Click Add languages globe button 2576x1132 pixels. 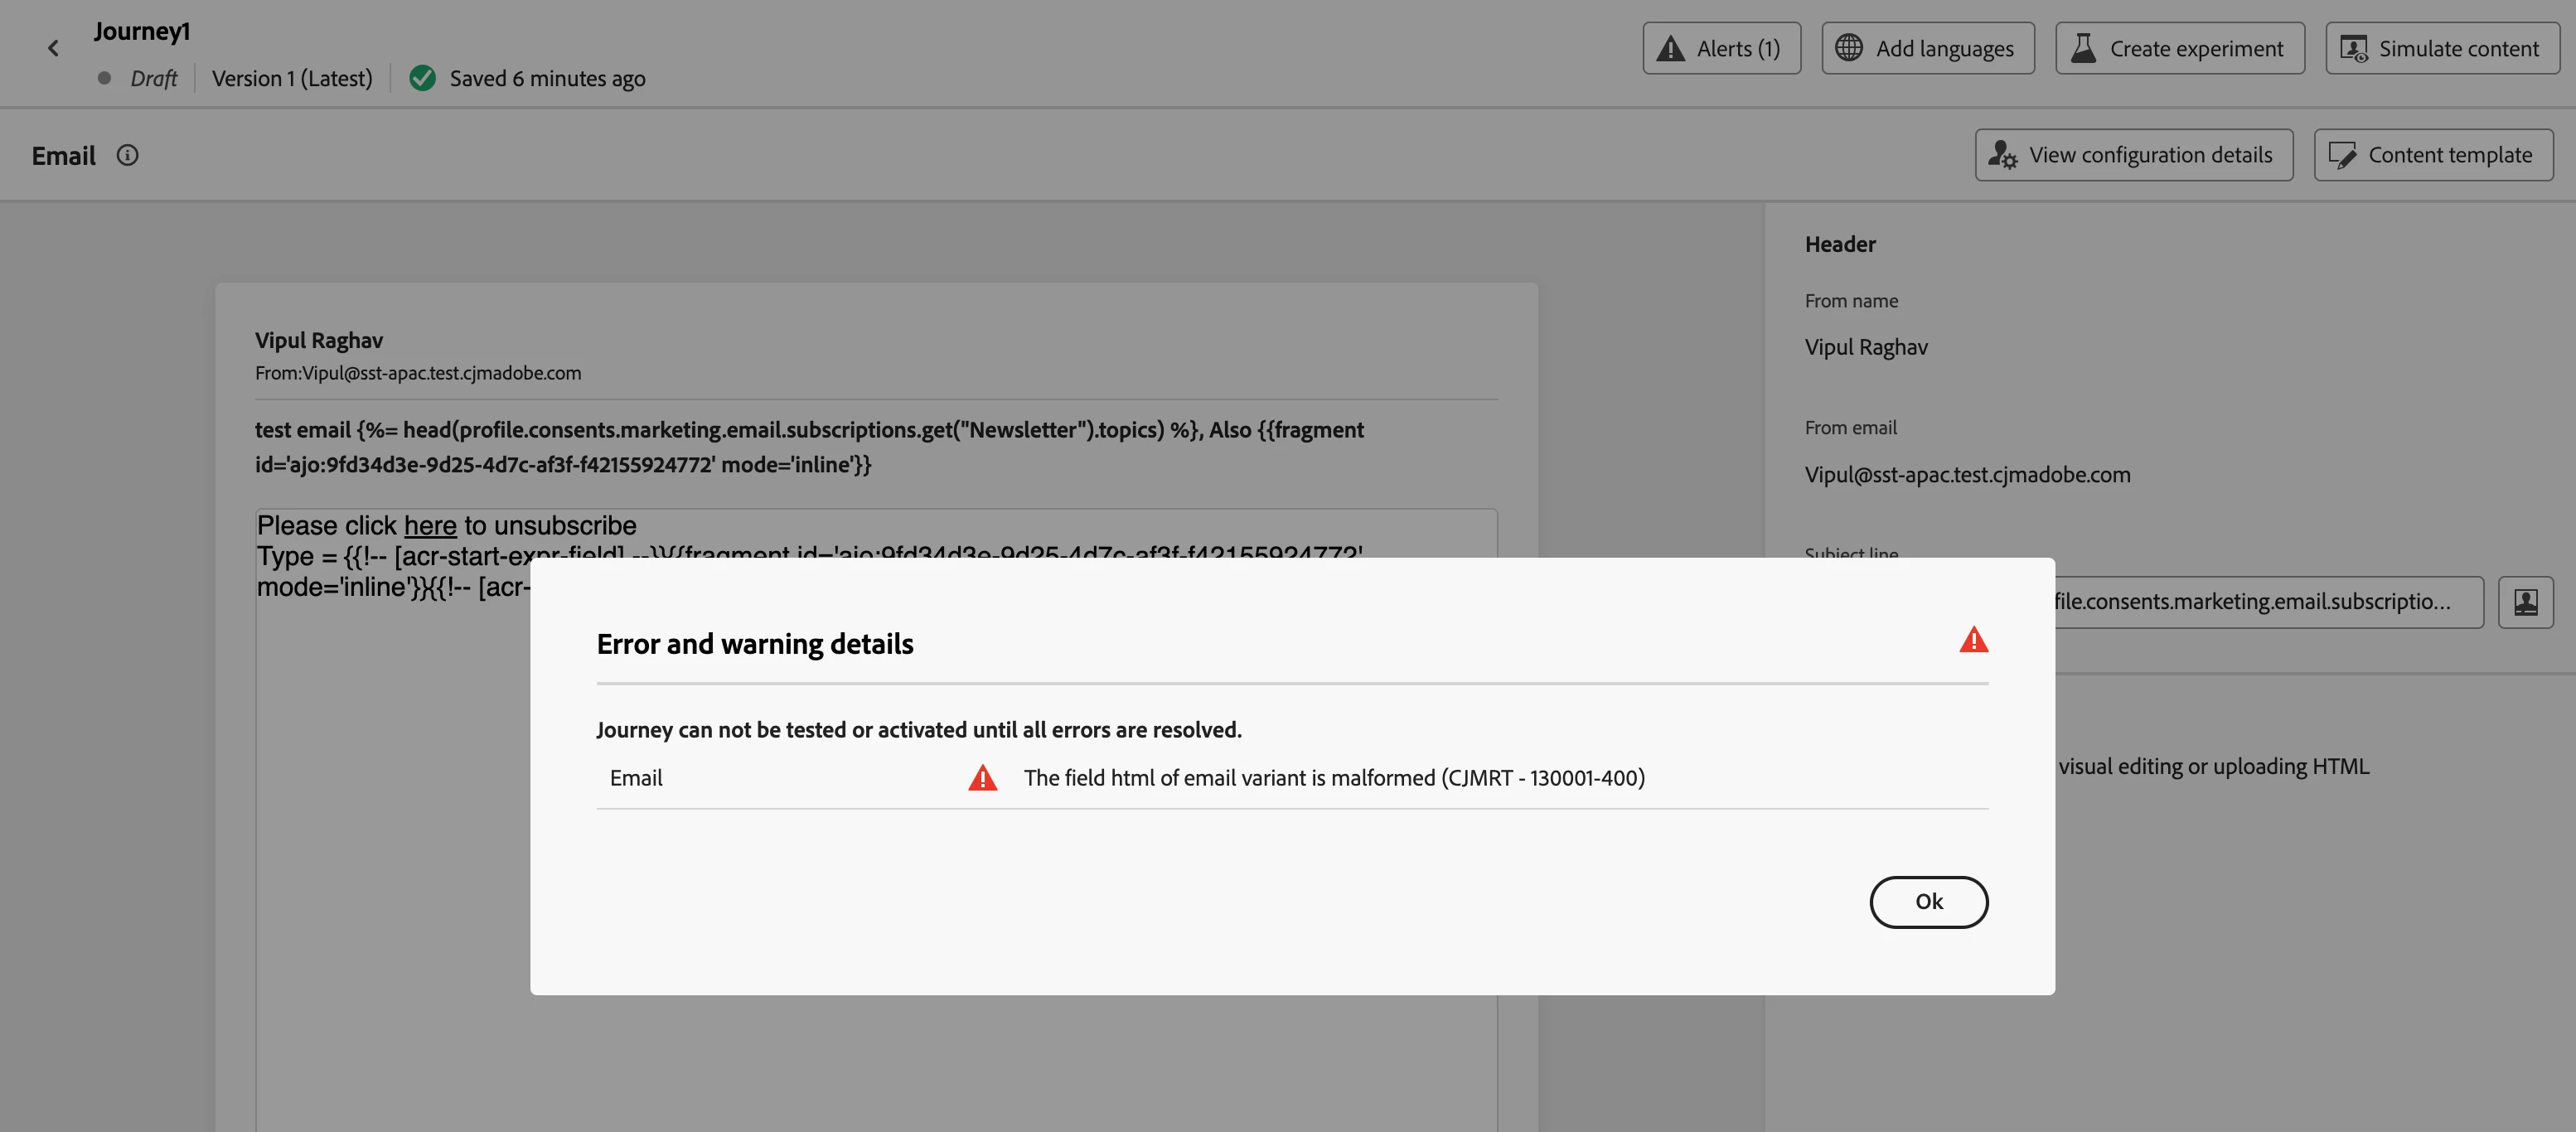[x=1927, y=48]
